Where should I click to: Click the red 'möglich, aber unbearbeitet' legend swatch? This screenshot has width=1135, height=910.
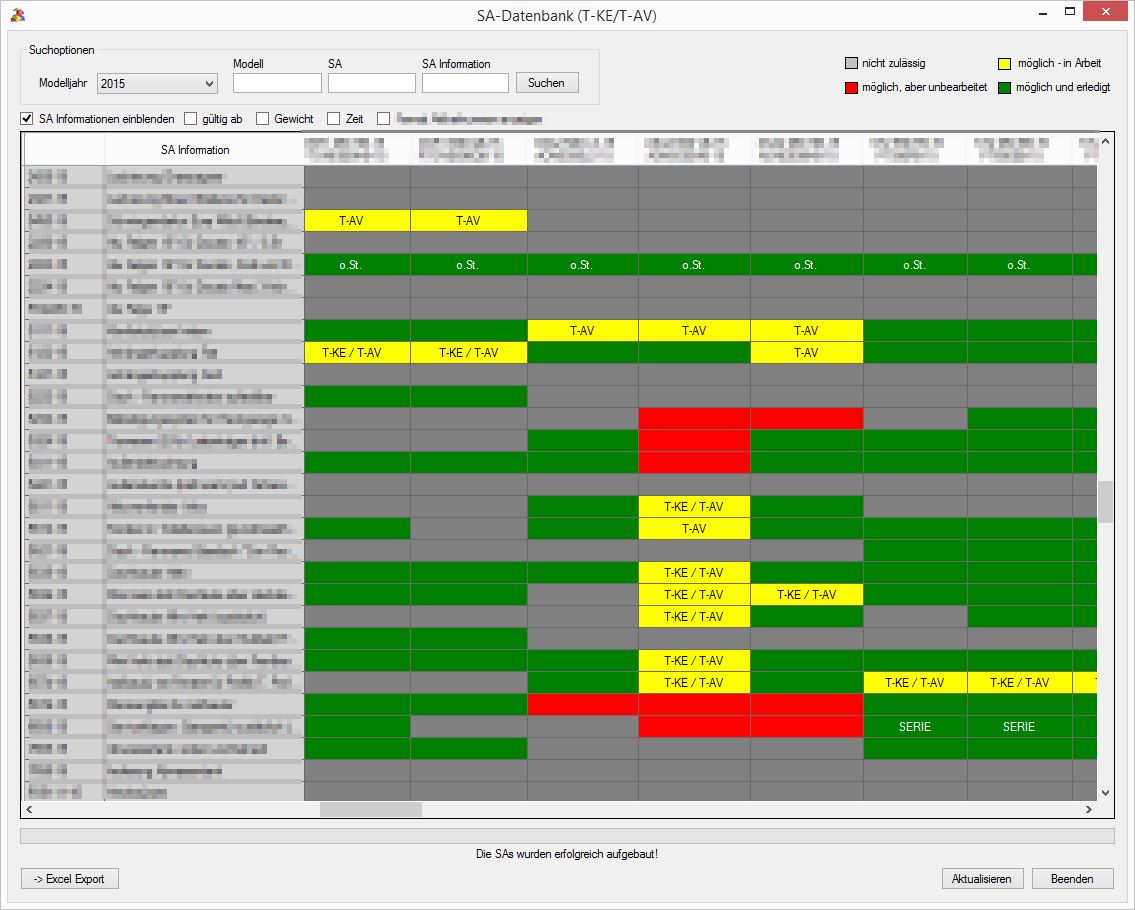point(852,88)
